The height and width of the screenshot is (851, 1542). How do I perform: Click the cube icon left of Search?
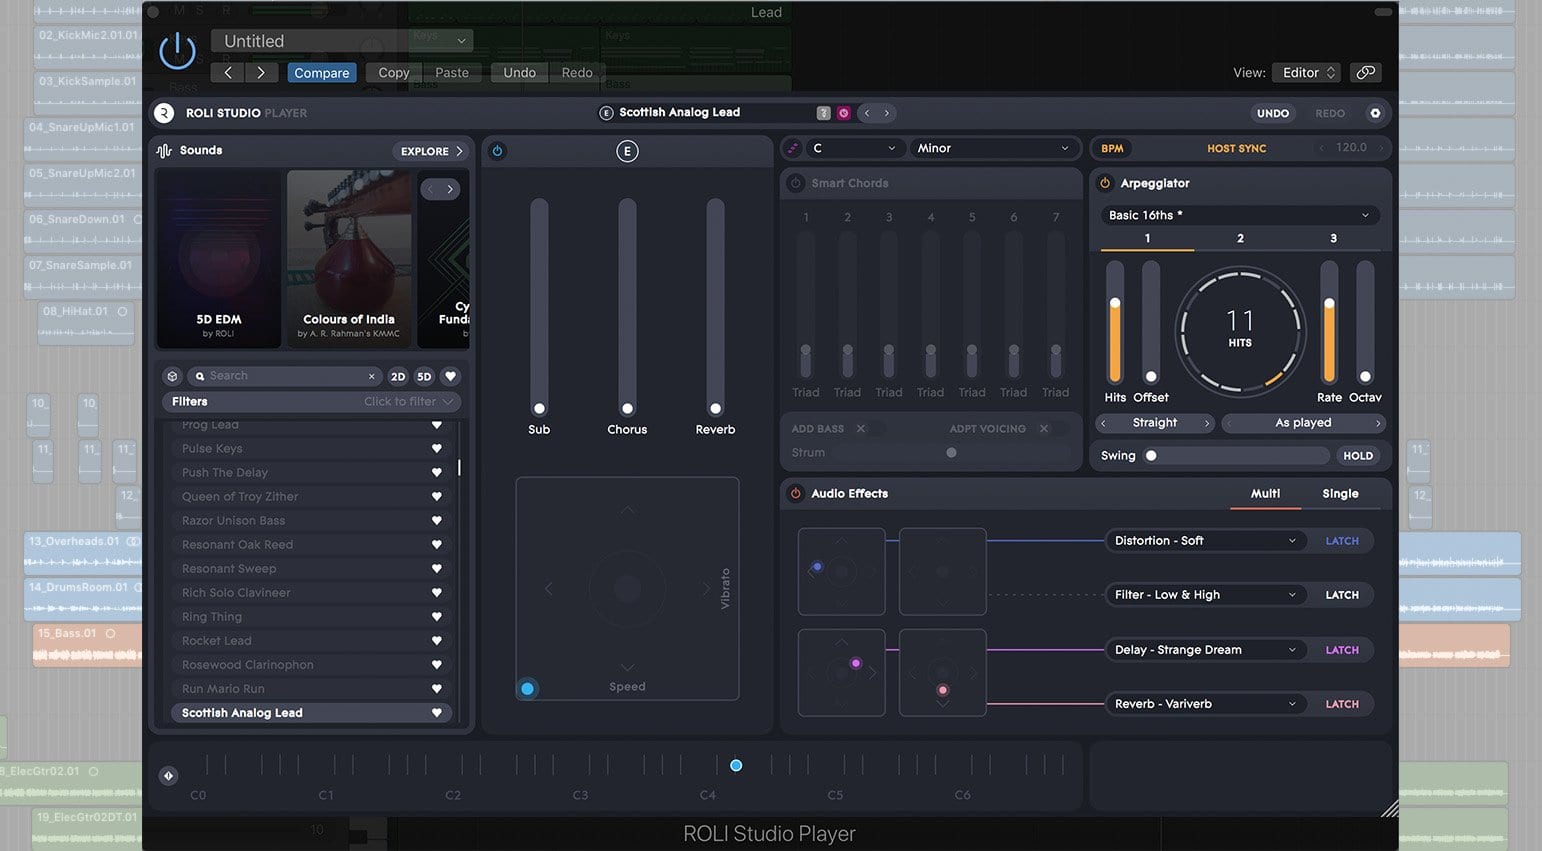click(x=172, y=376)
